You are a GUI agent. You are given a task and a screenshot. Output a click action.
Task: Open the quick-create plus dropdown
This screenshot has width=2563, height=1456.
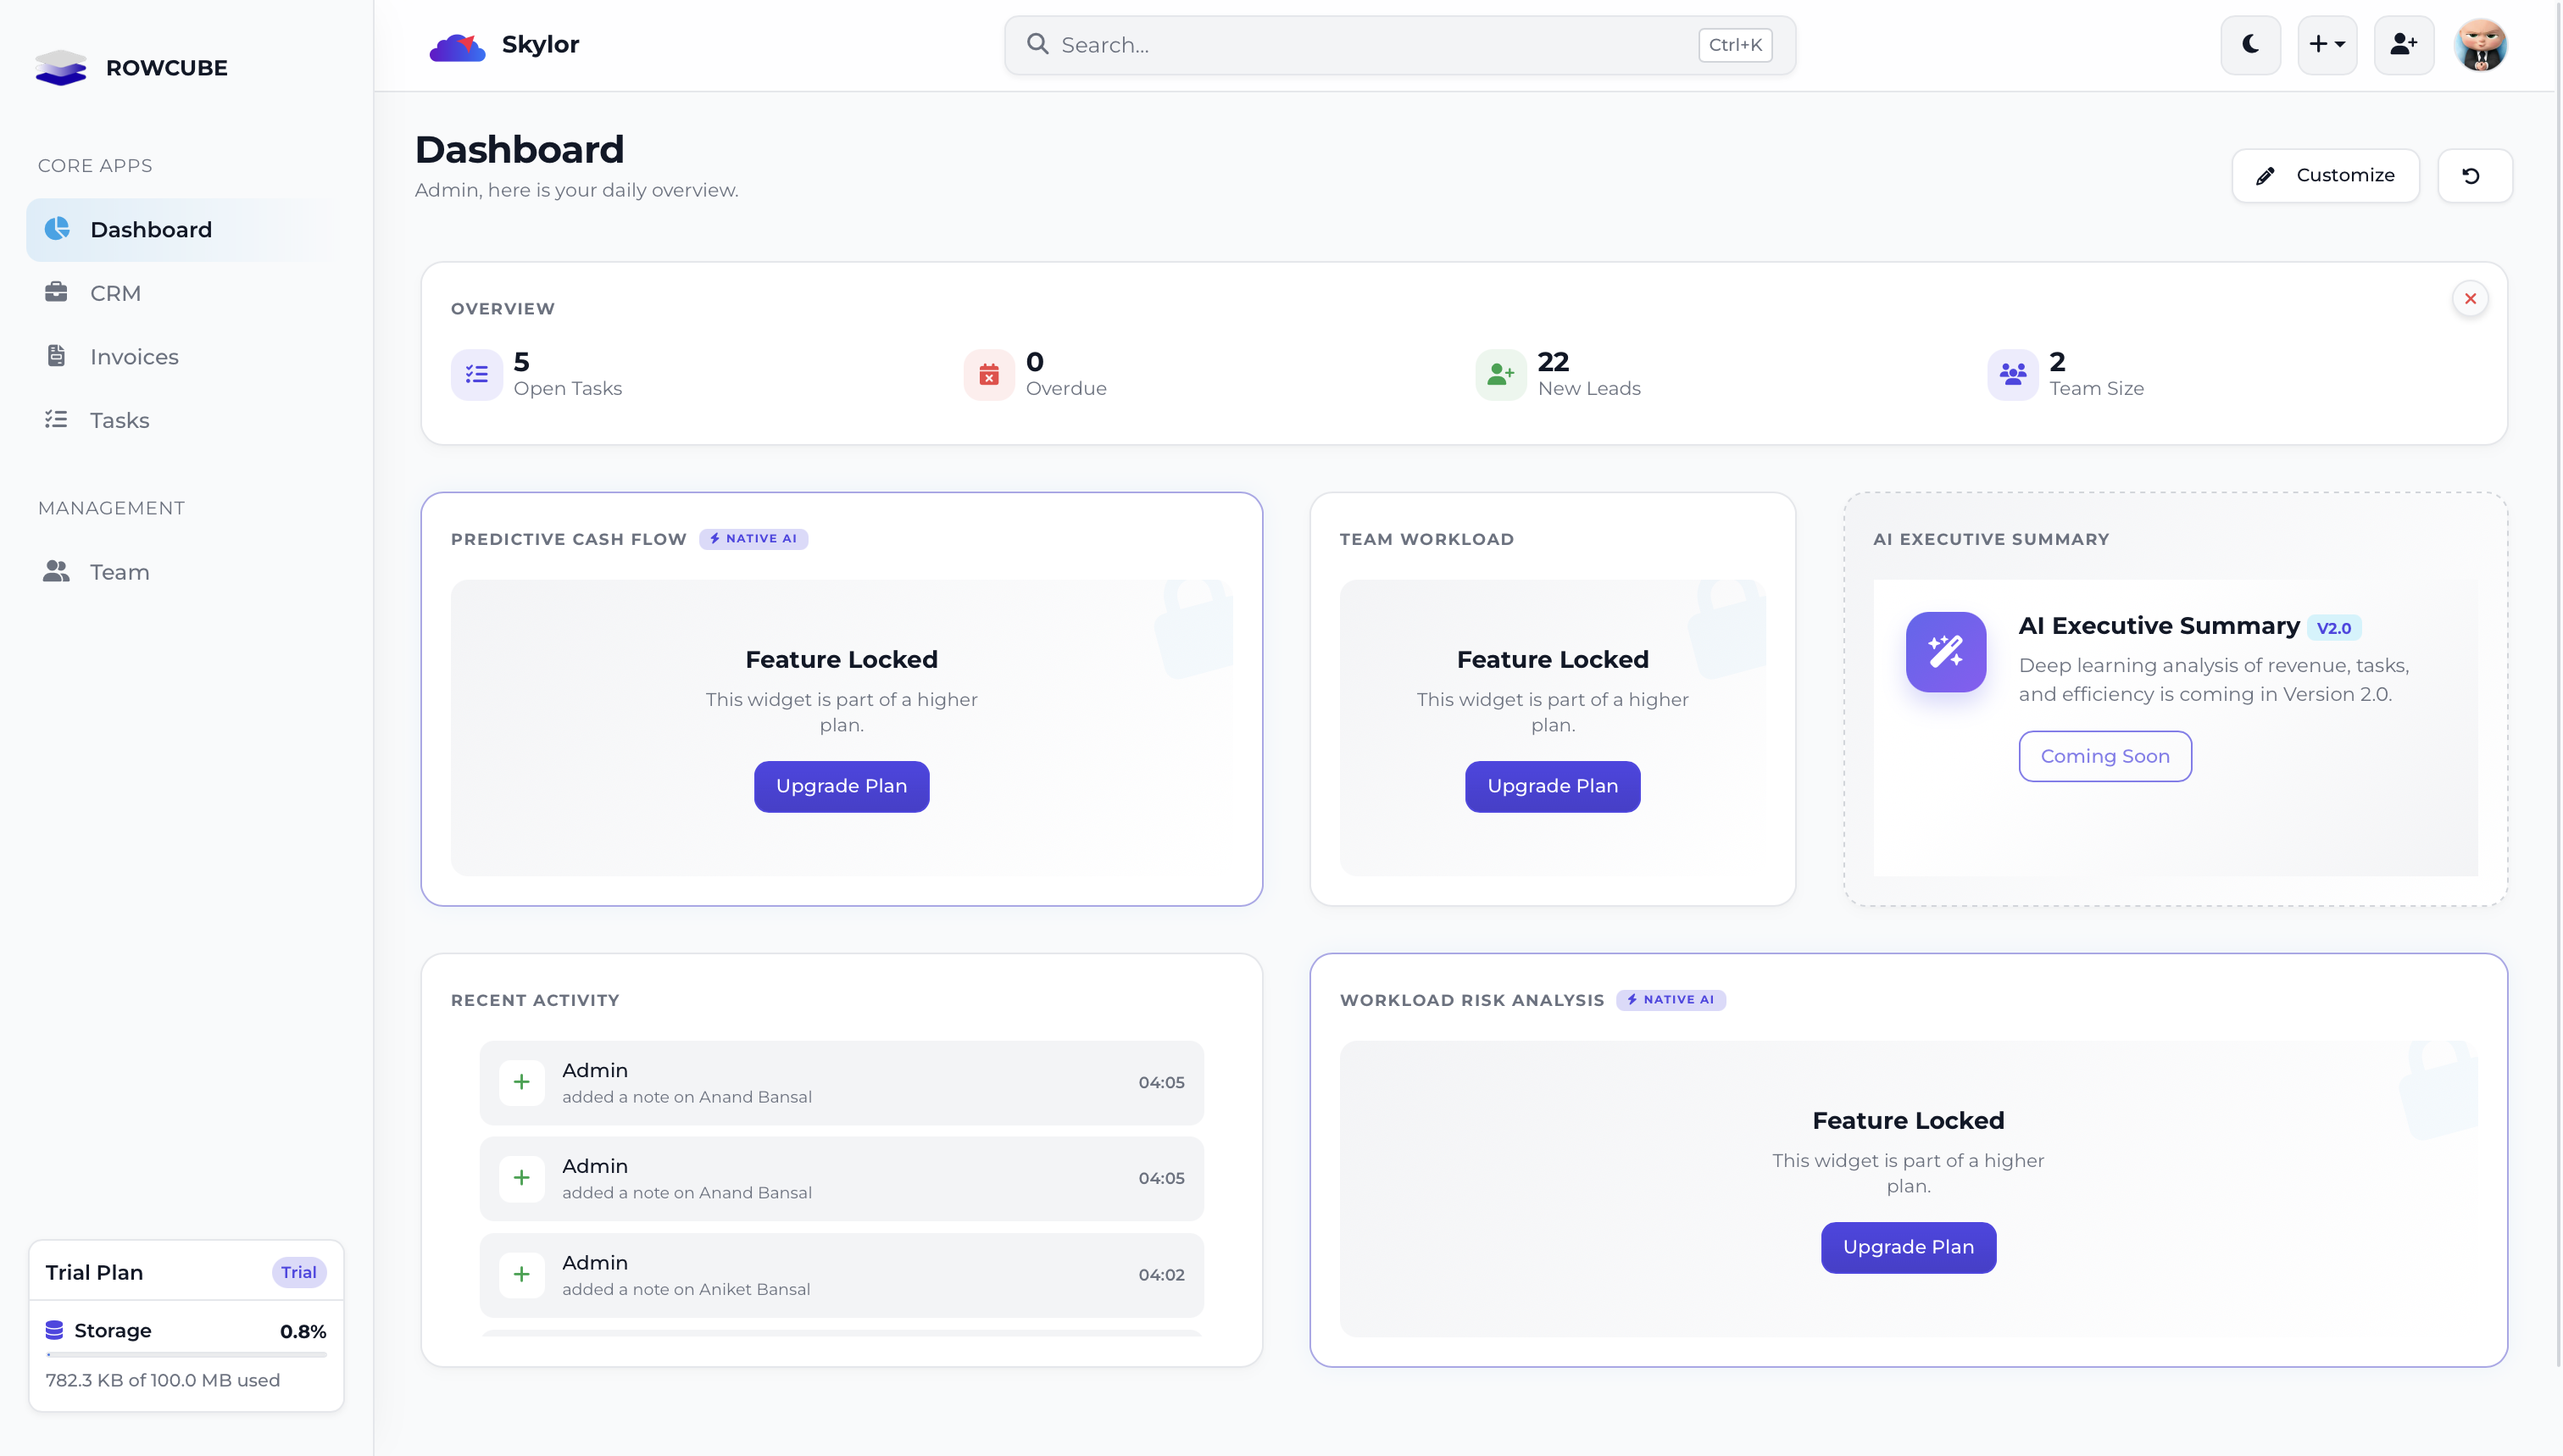[2327, 44]
